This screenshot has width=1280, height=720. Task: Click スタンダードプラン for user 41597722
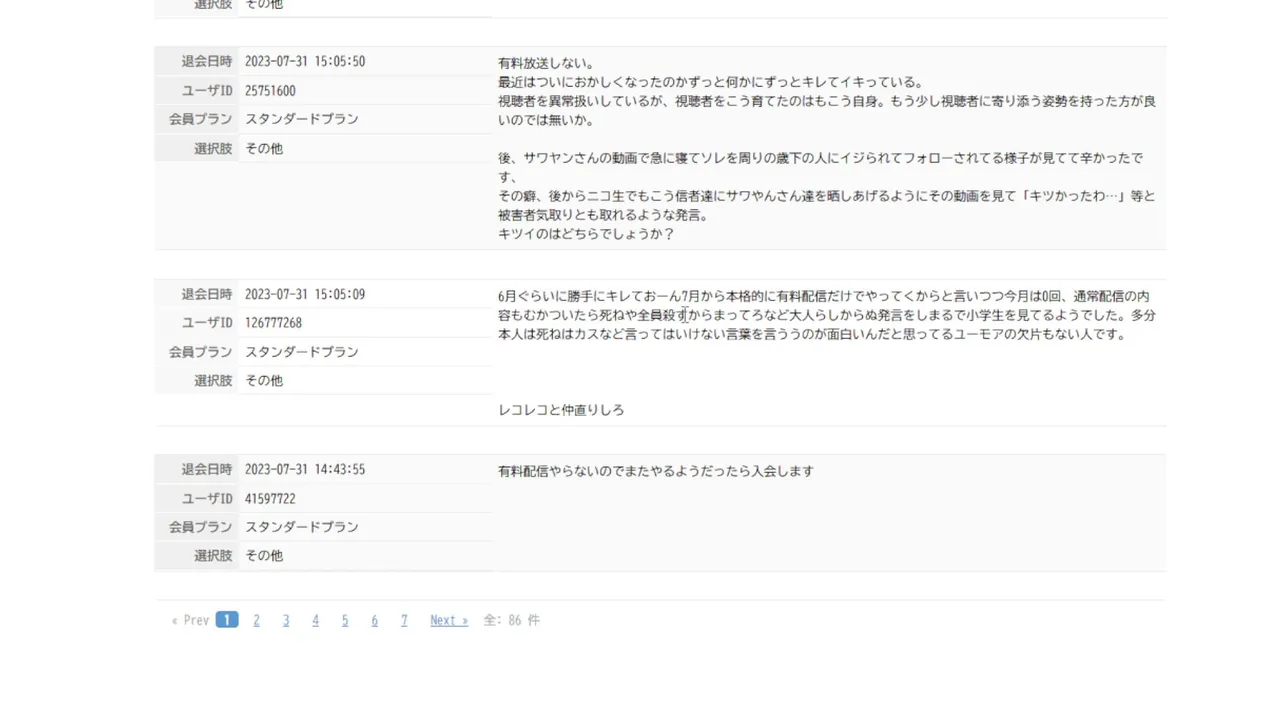(x=302, y=527)
